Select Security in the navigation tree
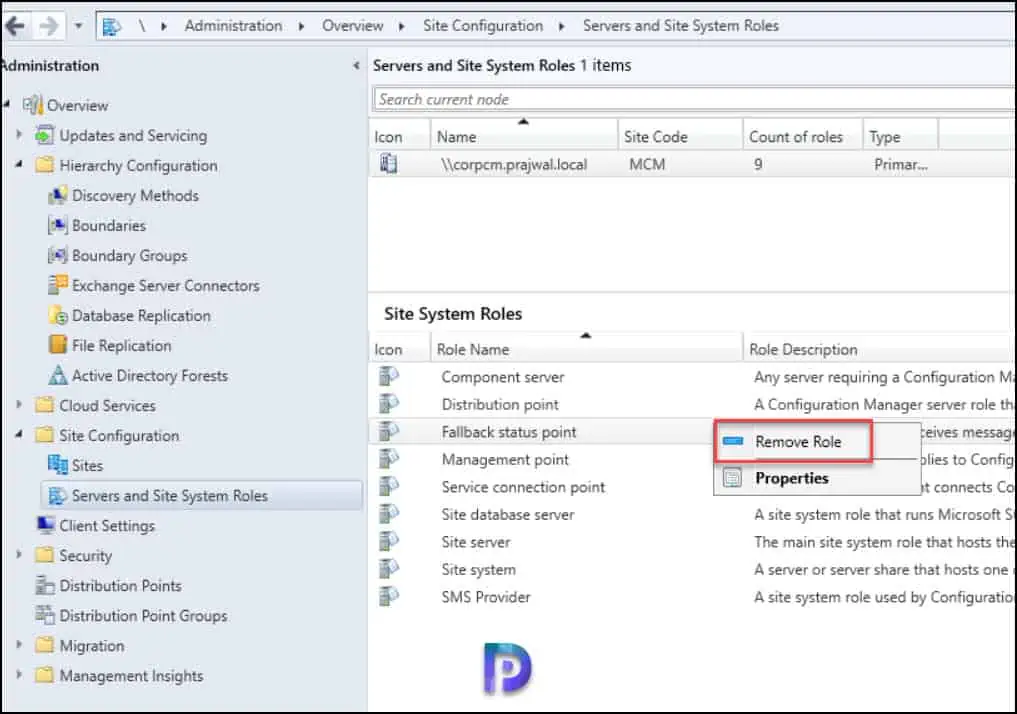The height and width of the screenshot is (714, 1017). pyautogui.click(x=86, y=556)
